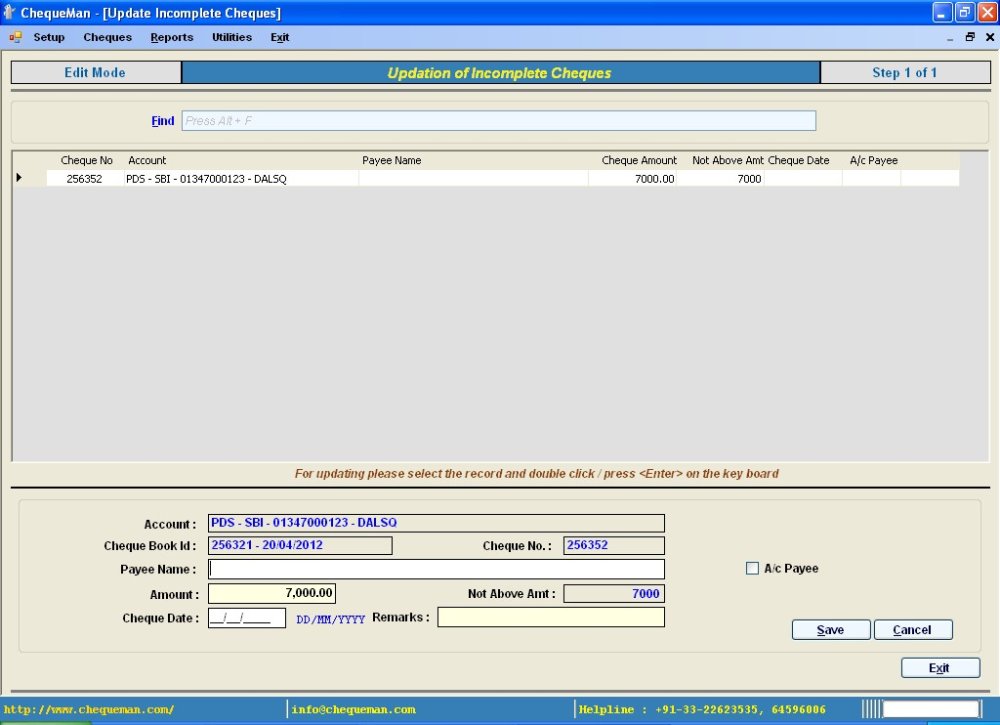Open the Reports menu
The height and width of the screenshot is (725, 1000).
click(x=171, y=37)
